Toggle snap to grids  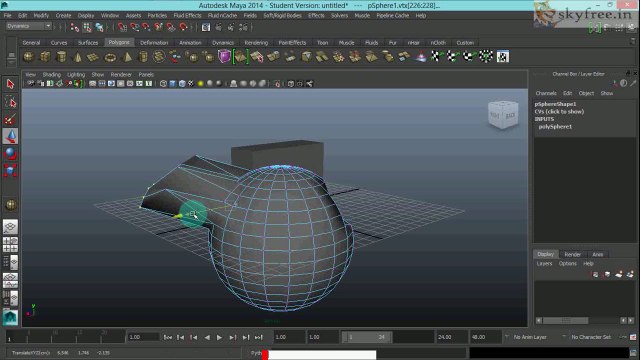point(122,27)
